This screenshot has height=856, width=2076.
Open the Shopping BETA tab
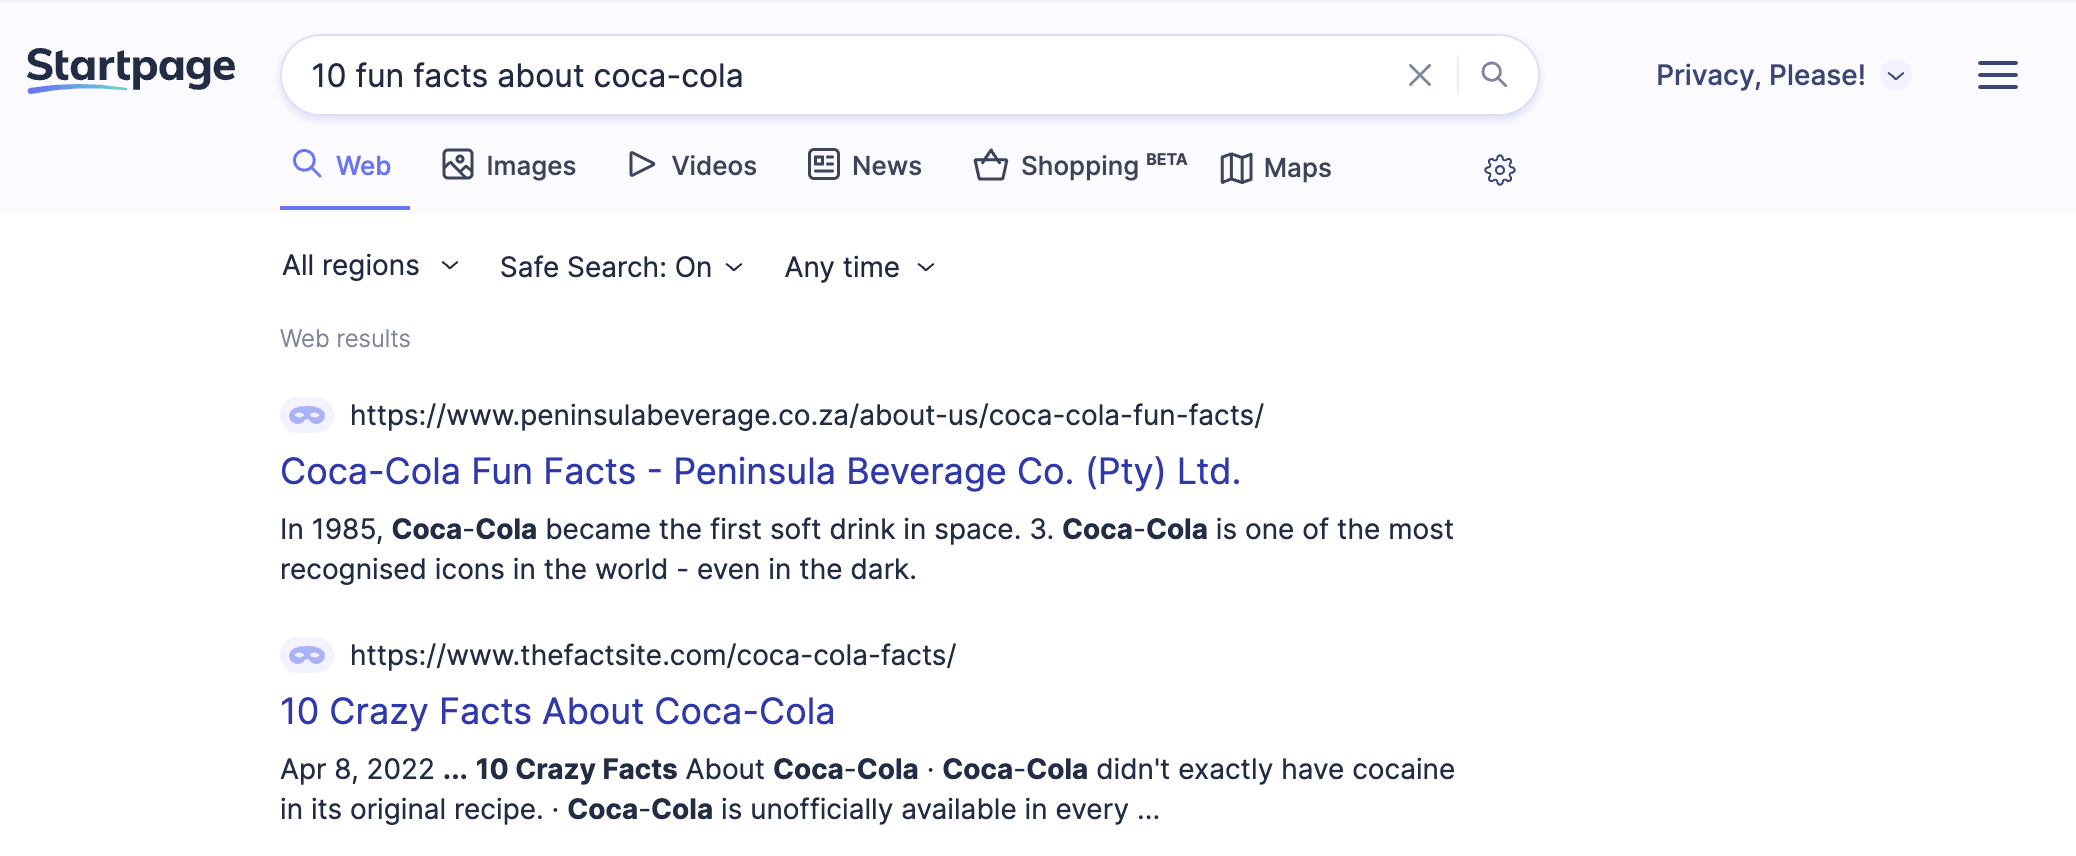pos(1080,165)
